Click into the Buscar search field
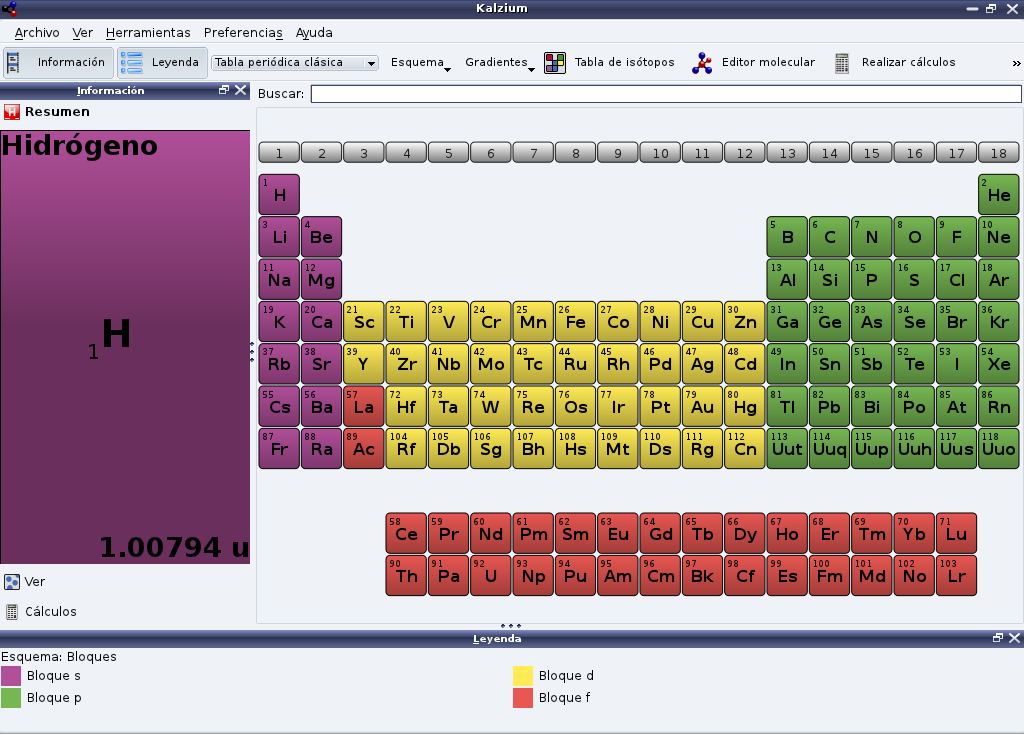 pos(666,94)
